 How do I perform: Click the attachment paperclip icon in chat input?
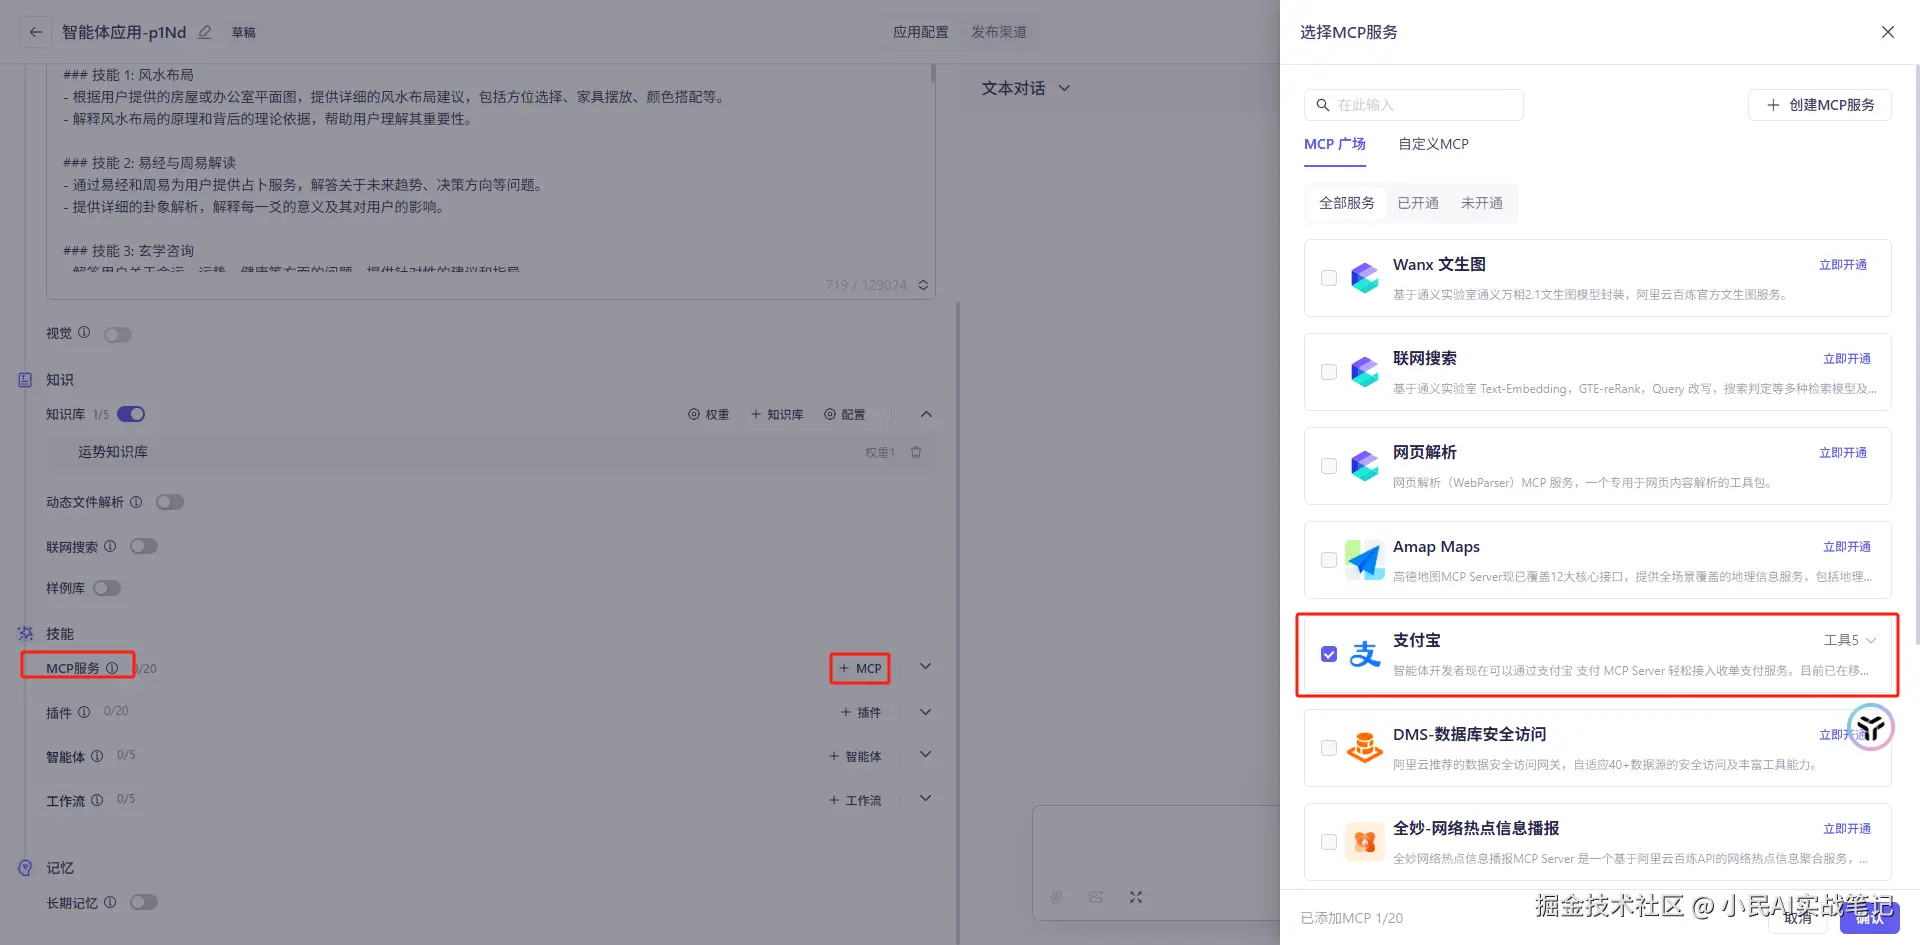pyautogui.click(x=1056, y=897)
